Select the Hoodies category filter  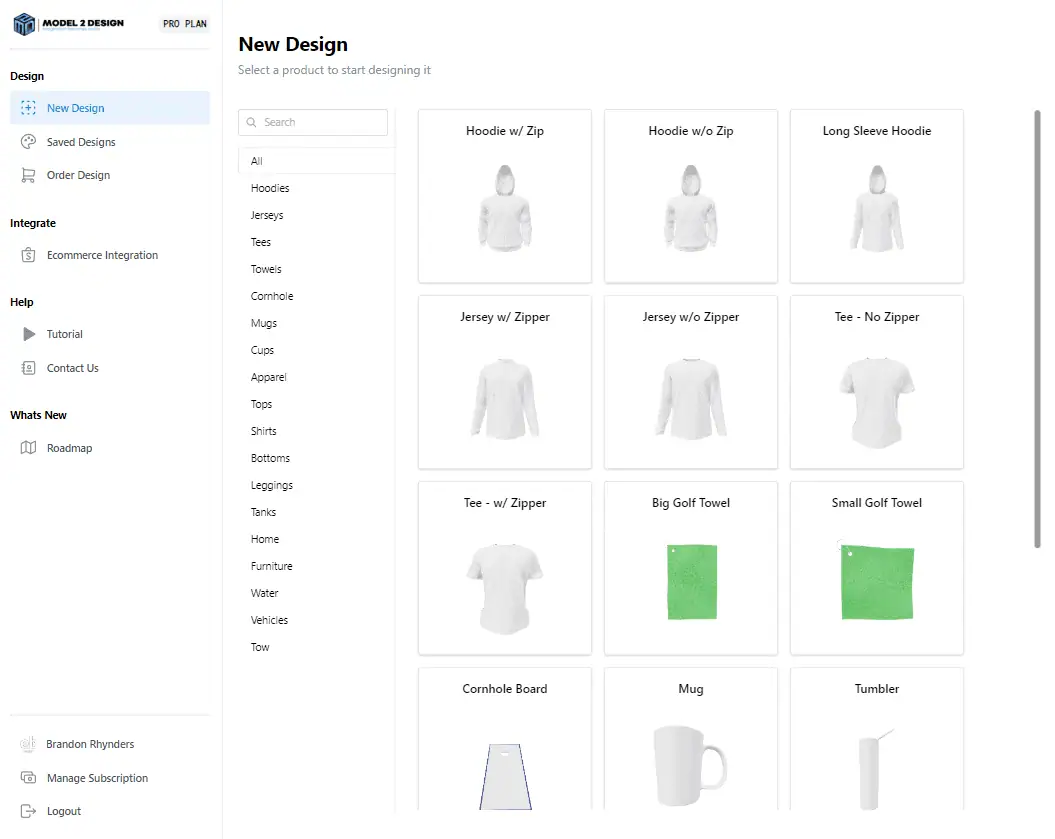click(x=270, y=188)
